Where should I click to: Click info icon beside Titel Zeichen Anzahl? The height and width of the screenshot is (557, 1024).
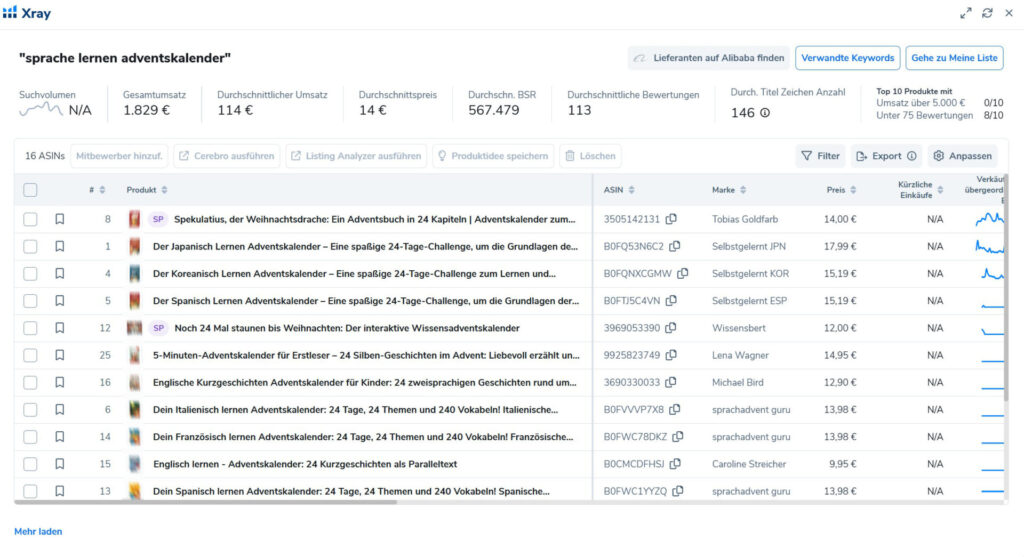pyautogui.click(x=765, y=113)
